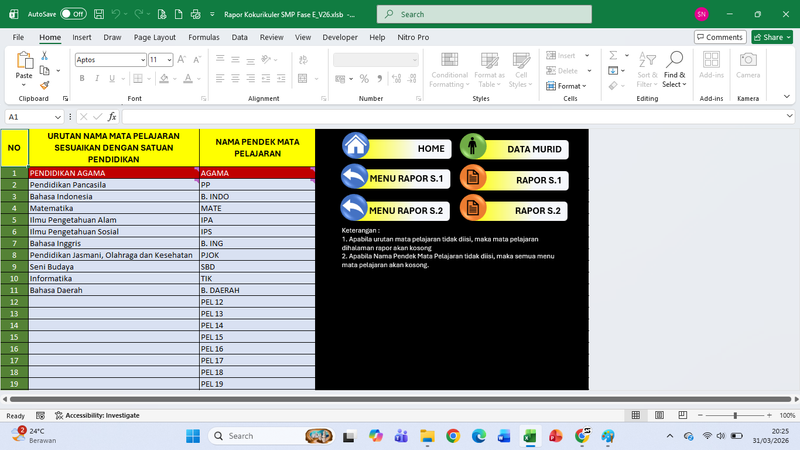
Task: Click the zoom slider in status bar
Action: coord(735,415)
